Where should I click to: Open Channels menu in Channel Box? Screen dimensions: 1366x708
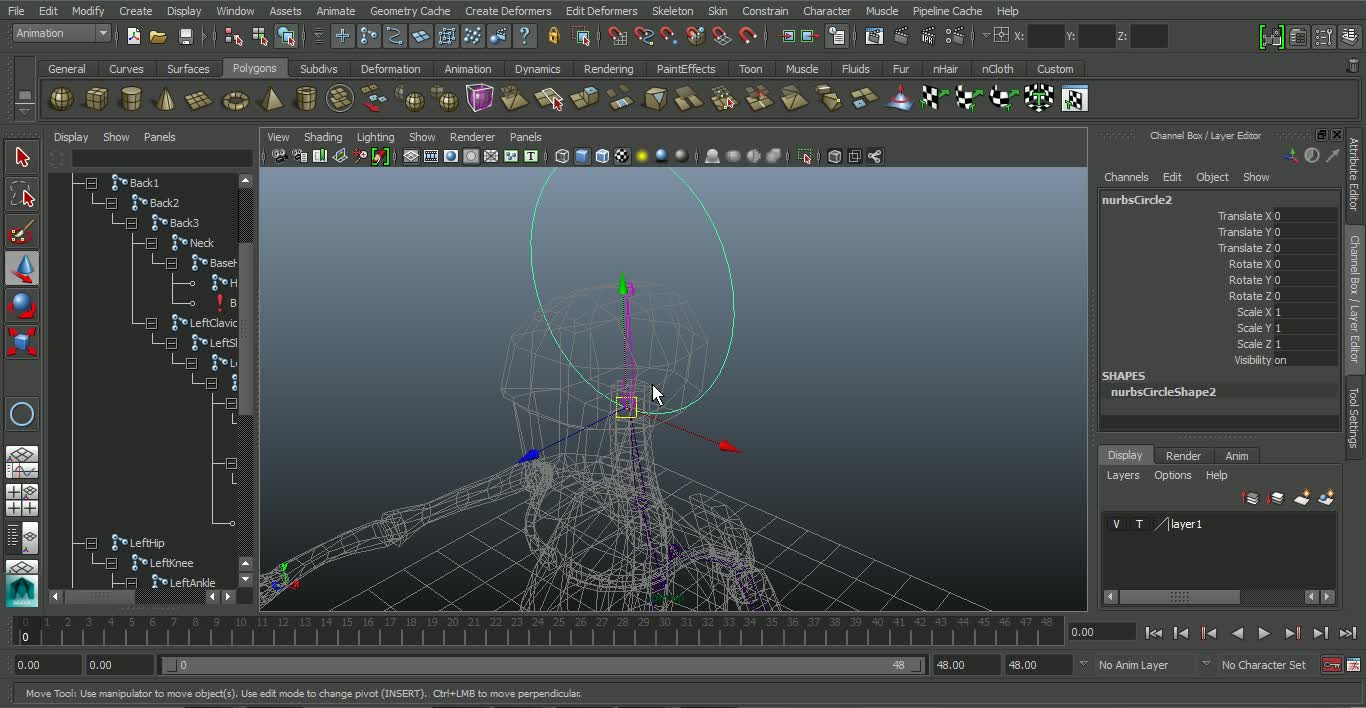[x=1126, y=177]
